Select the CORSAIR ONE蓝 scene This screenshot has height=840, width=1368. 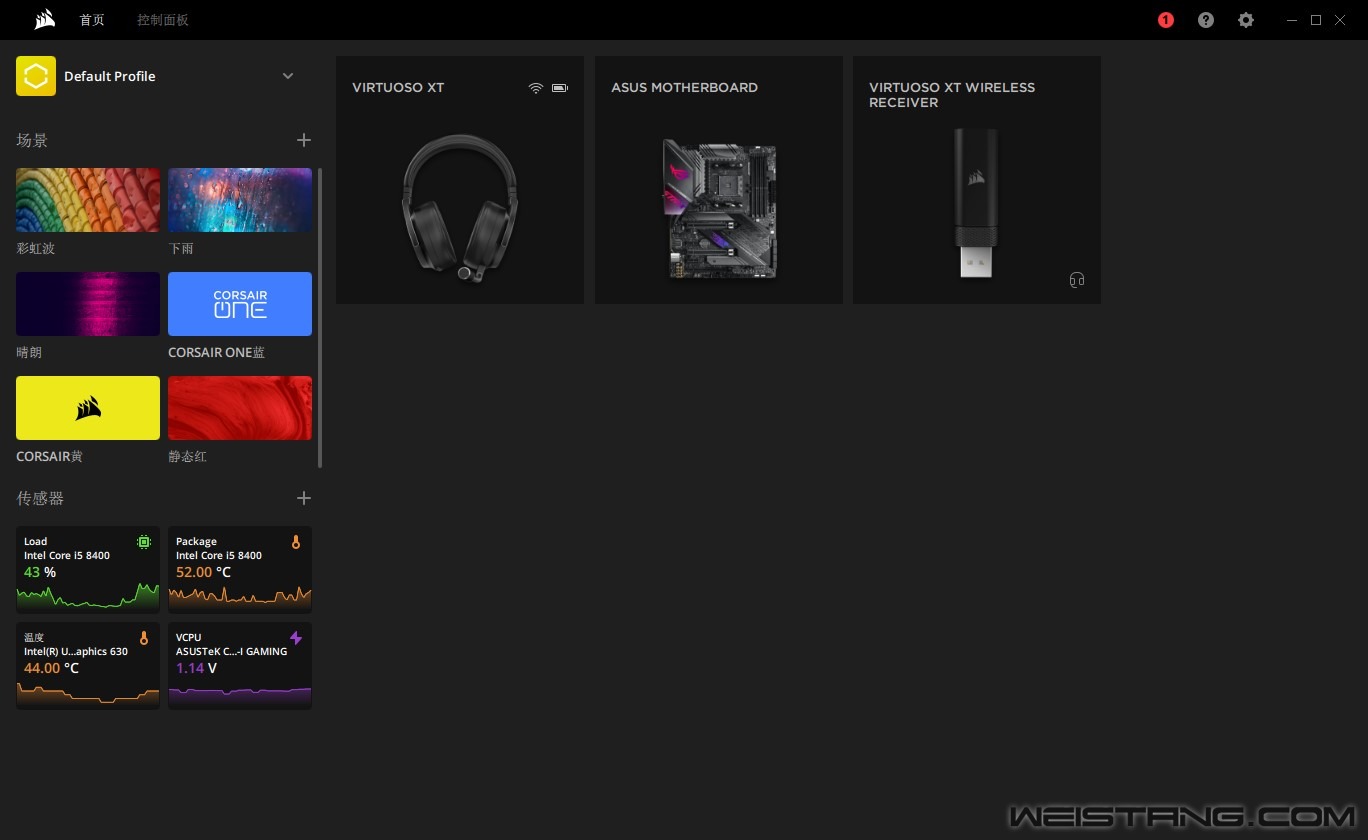(240, 304)
